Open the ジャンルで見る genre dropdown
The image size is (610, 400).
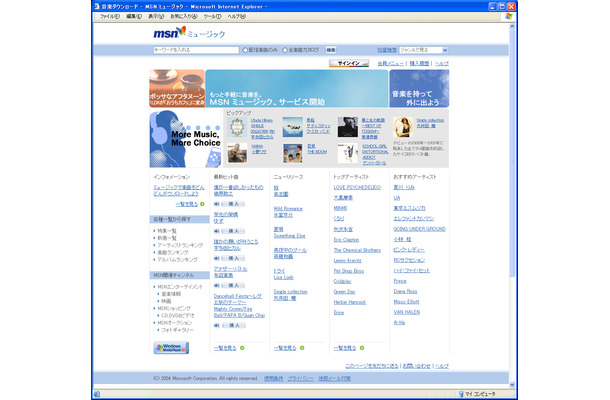click(x=424, y=50)
